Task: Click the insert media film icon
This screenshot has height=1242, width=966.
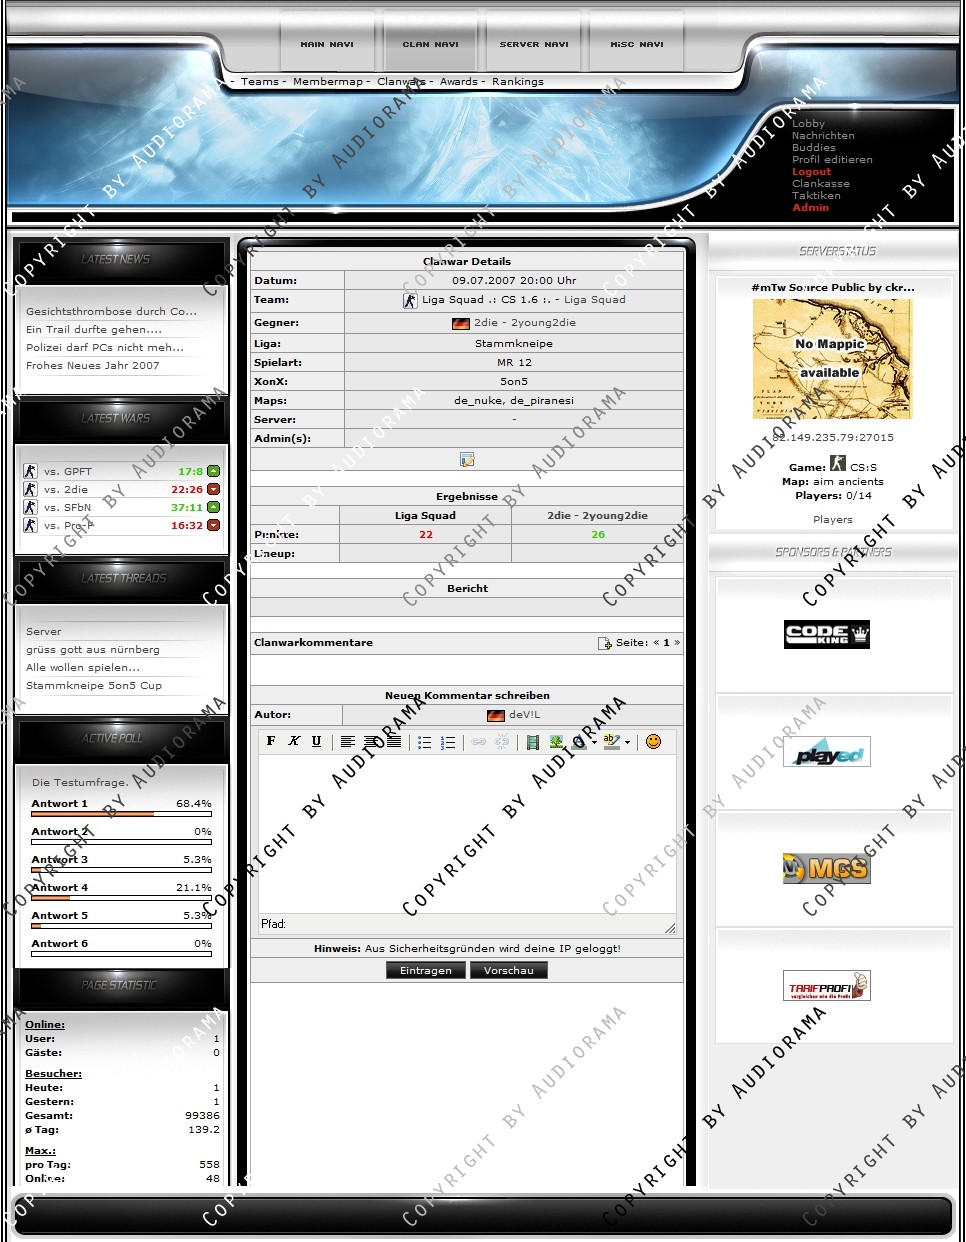Action: point(532,742)
